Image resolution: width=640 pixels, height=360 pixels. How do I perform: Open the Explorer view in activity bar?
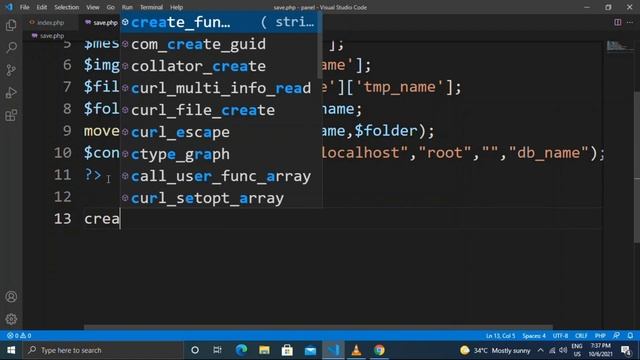coord(11,25)
